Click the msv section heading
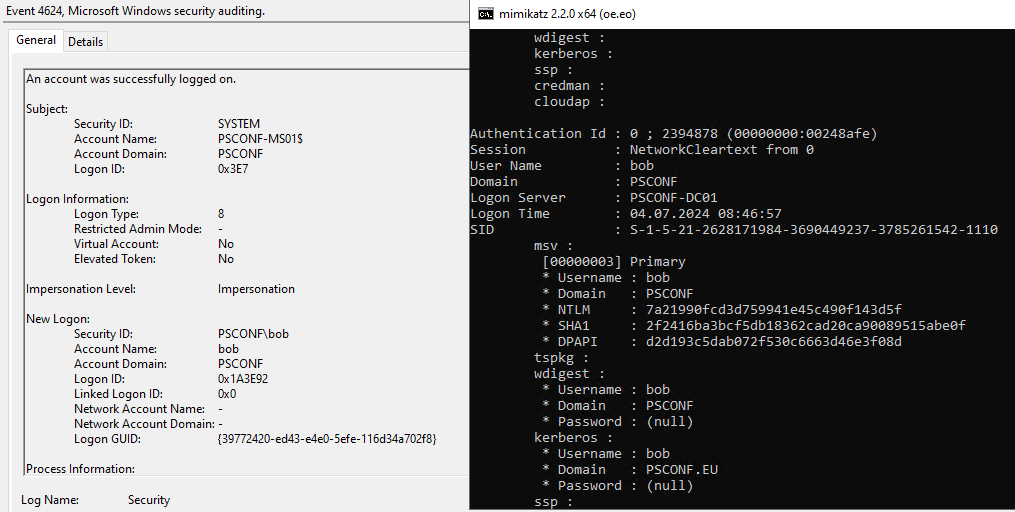 (x=553, y=245)
